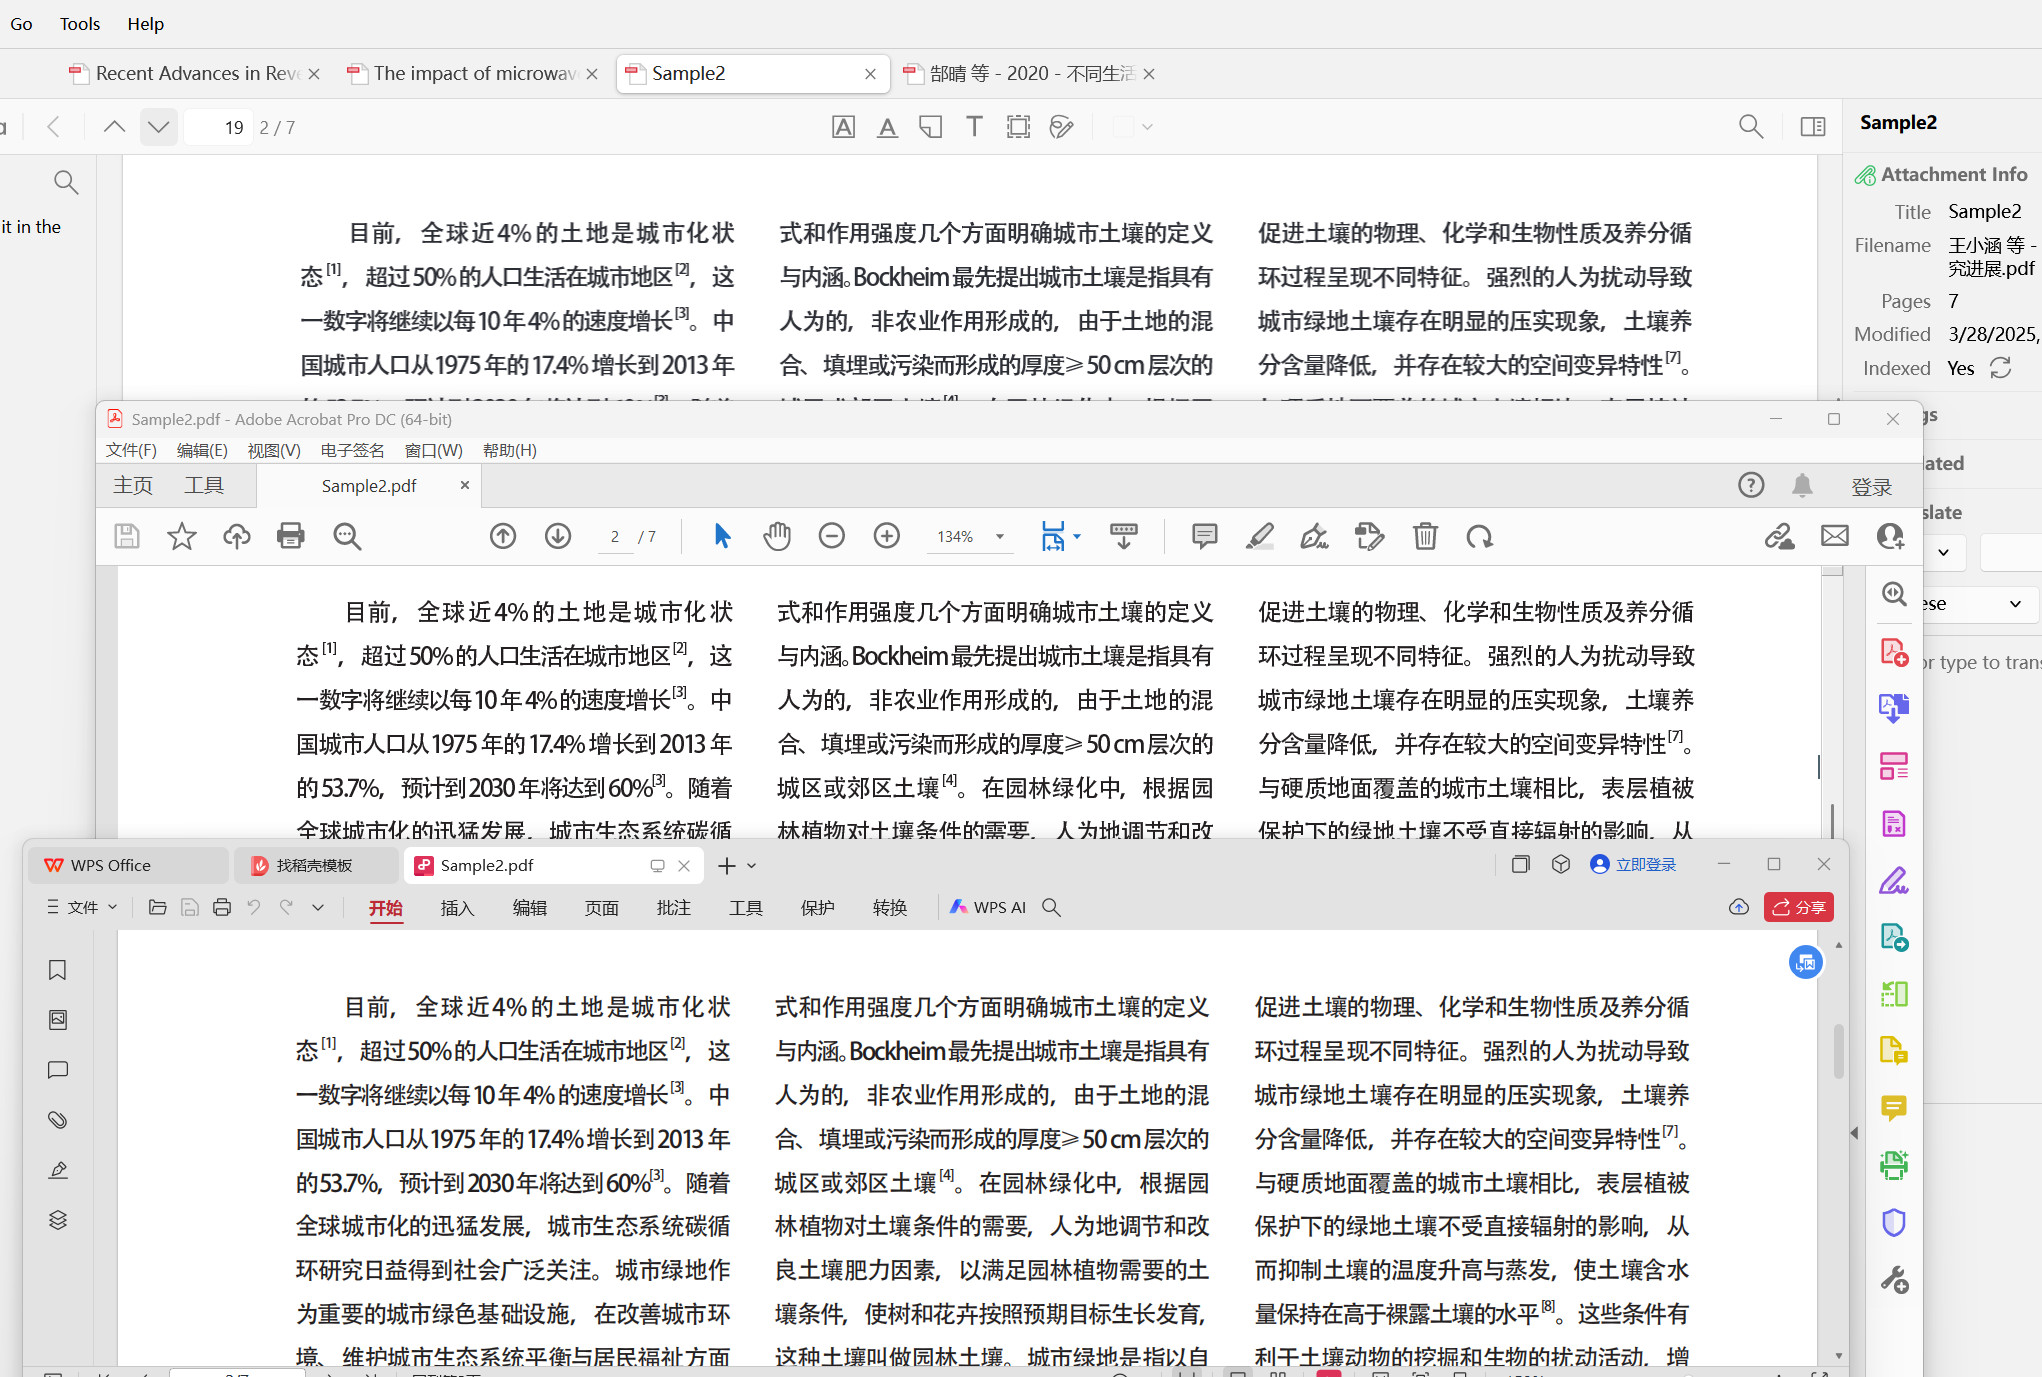2042x1377 pixels.
Task: Click the red 分享 share button
Action: point(1798,907)
